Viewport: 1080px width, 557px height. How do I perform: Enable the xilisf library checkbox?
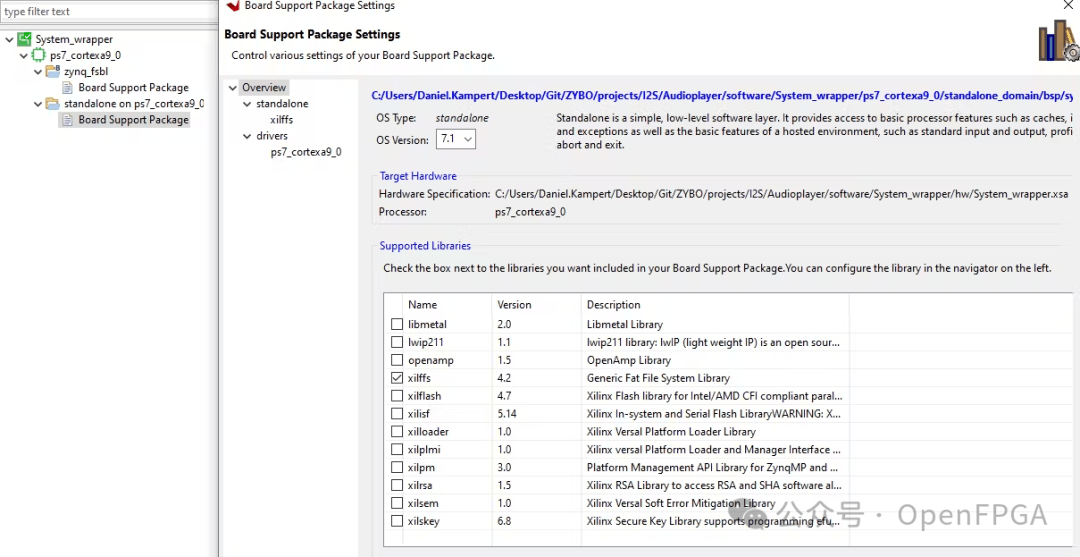(397, 414)
